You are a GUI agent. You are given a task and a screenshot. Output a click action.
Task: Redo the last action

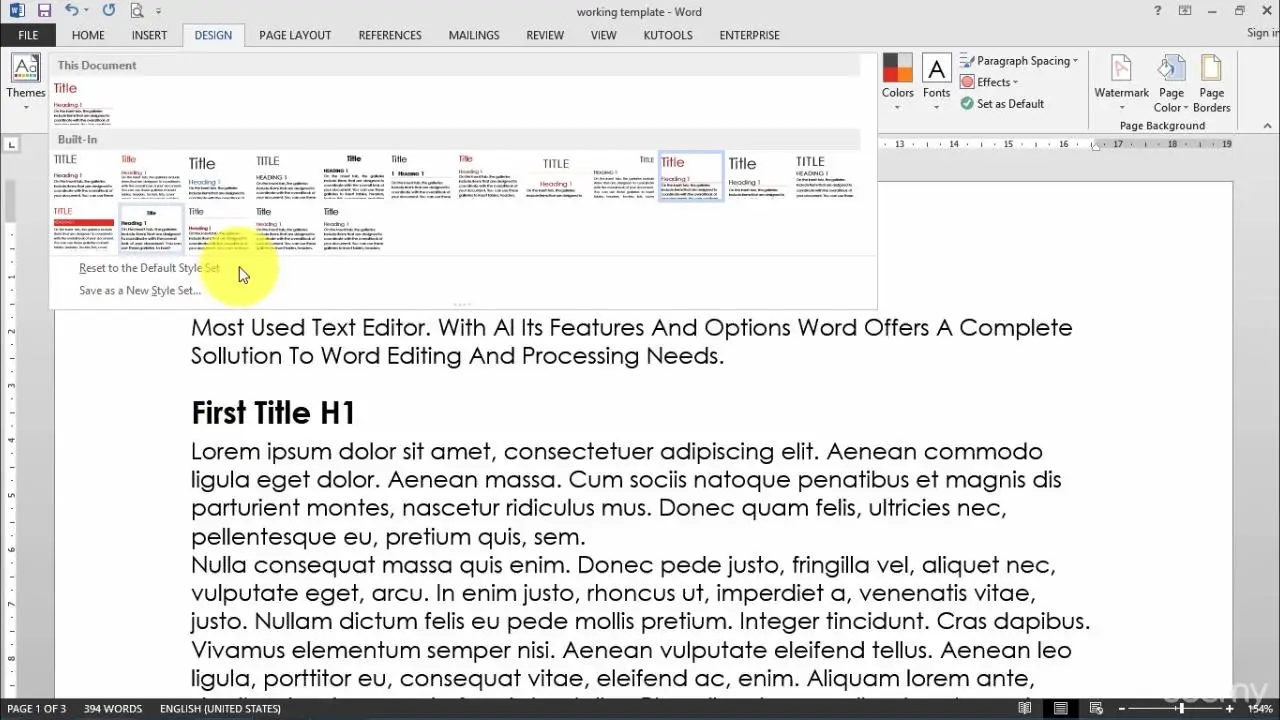point(108,11)
